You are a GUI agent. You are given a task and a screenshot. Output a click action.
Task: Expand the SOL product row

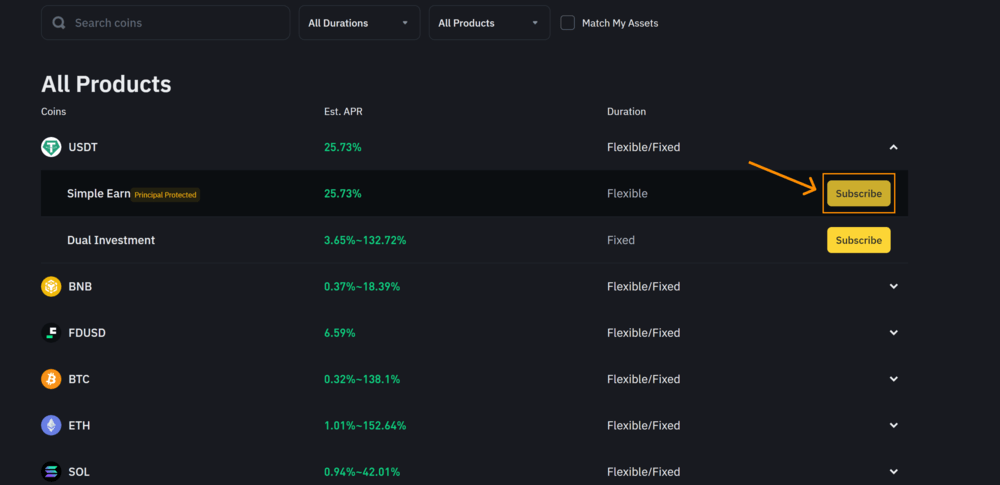coord(894,471)
